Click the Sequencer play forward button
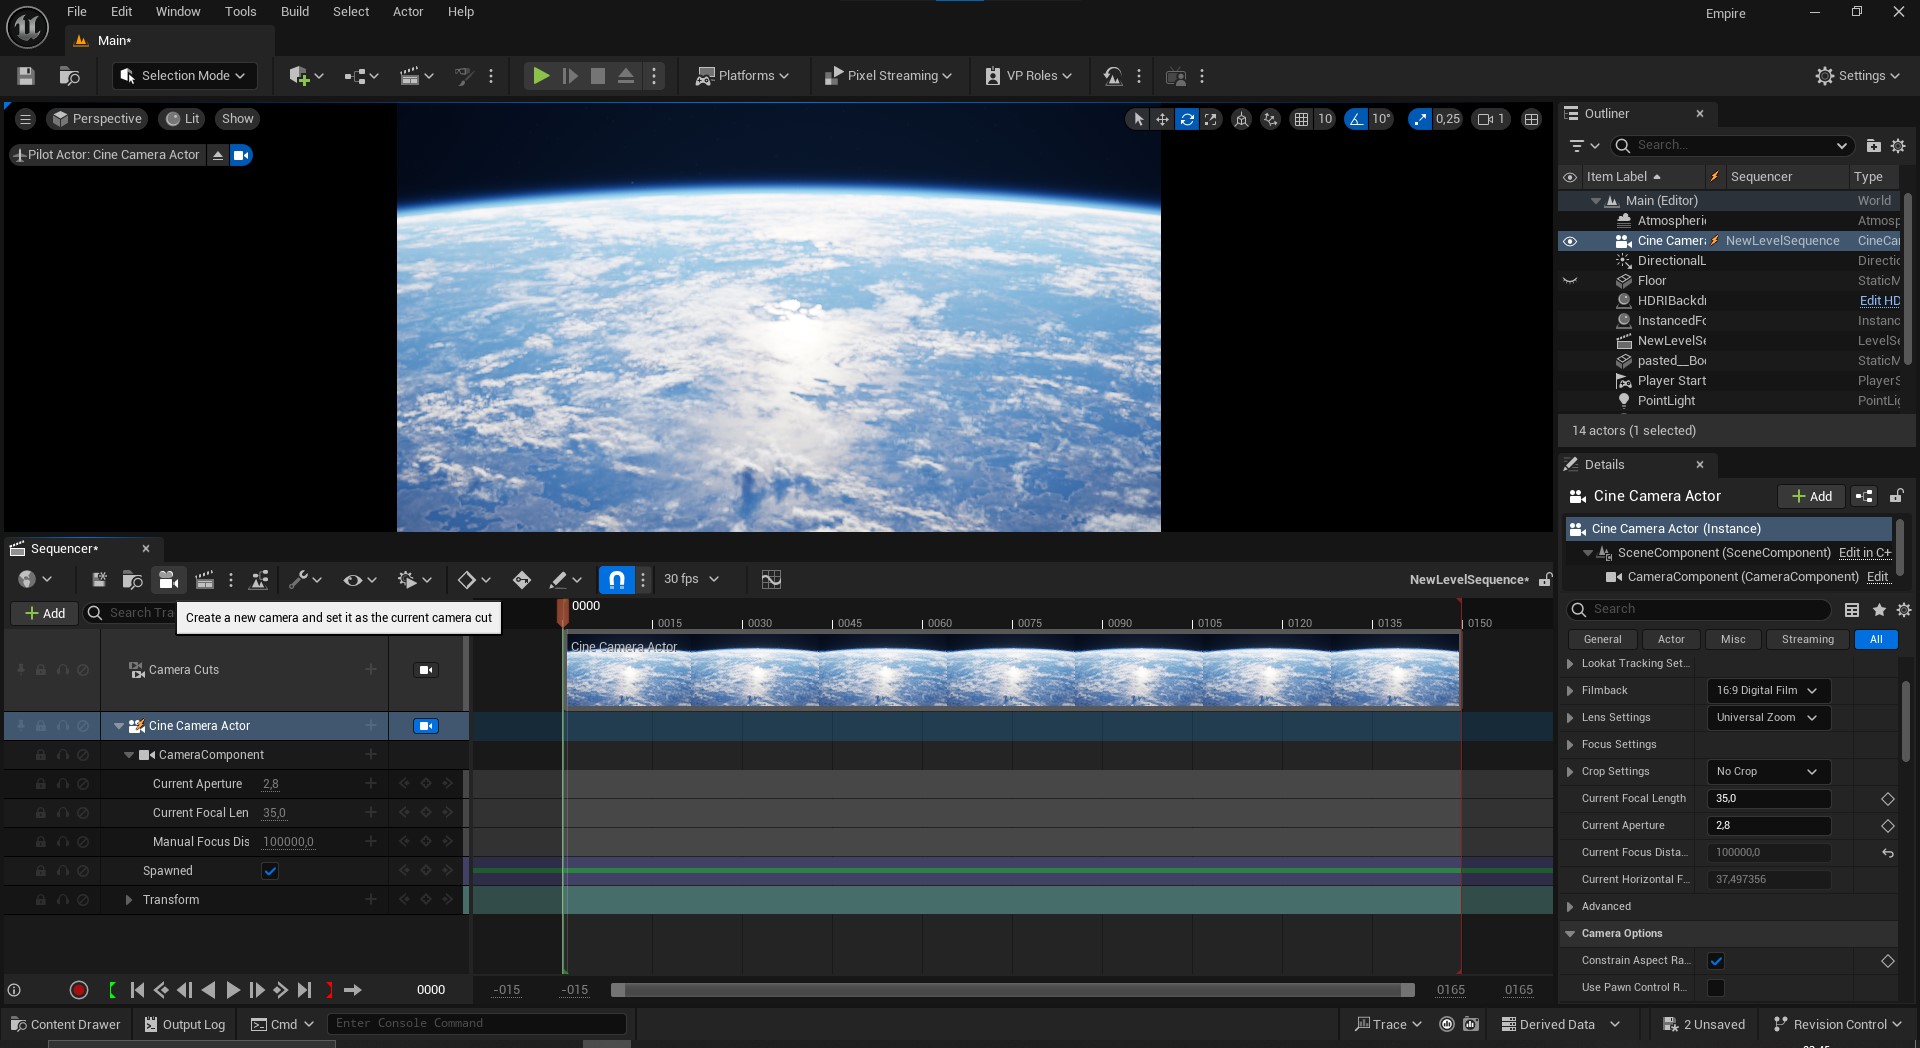 tap(233, 990)
